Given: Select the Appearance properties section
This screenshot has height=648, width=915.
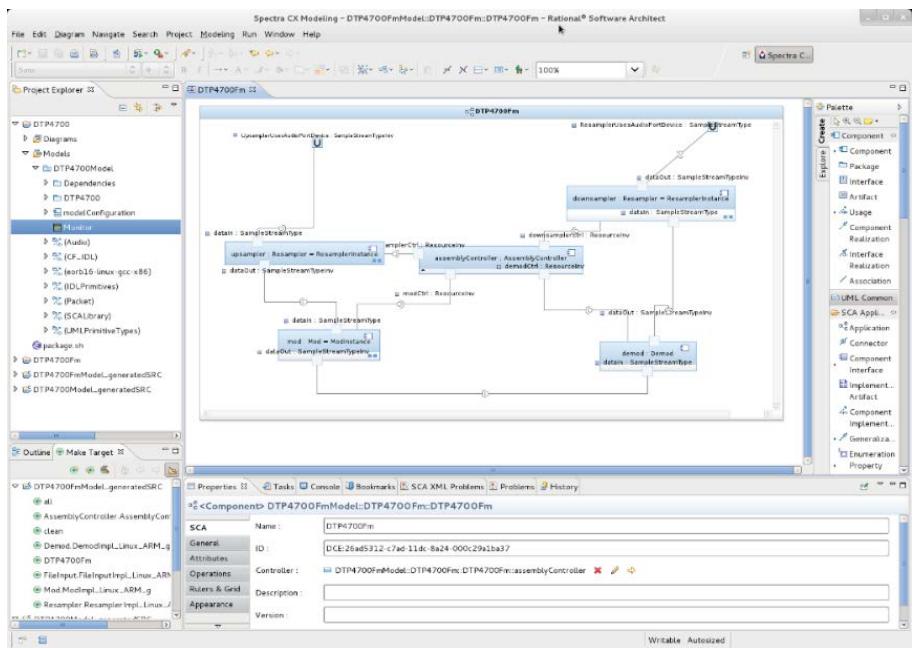Looking at the screenshot, I should coord(211,604).
